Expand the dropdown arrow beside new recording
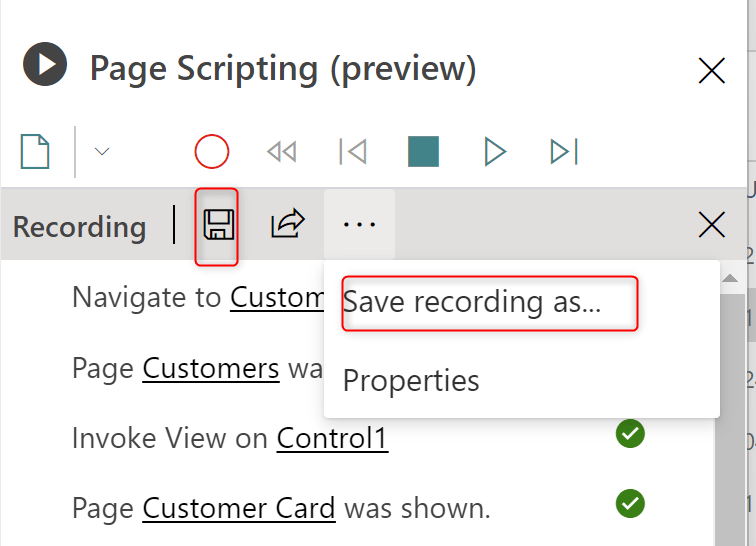 coord(102,152)
